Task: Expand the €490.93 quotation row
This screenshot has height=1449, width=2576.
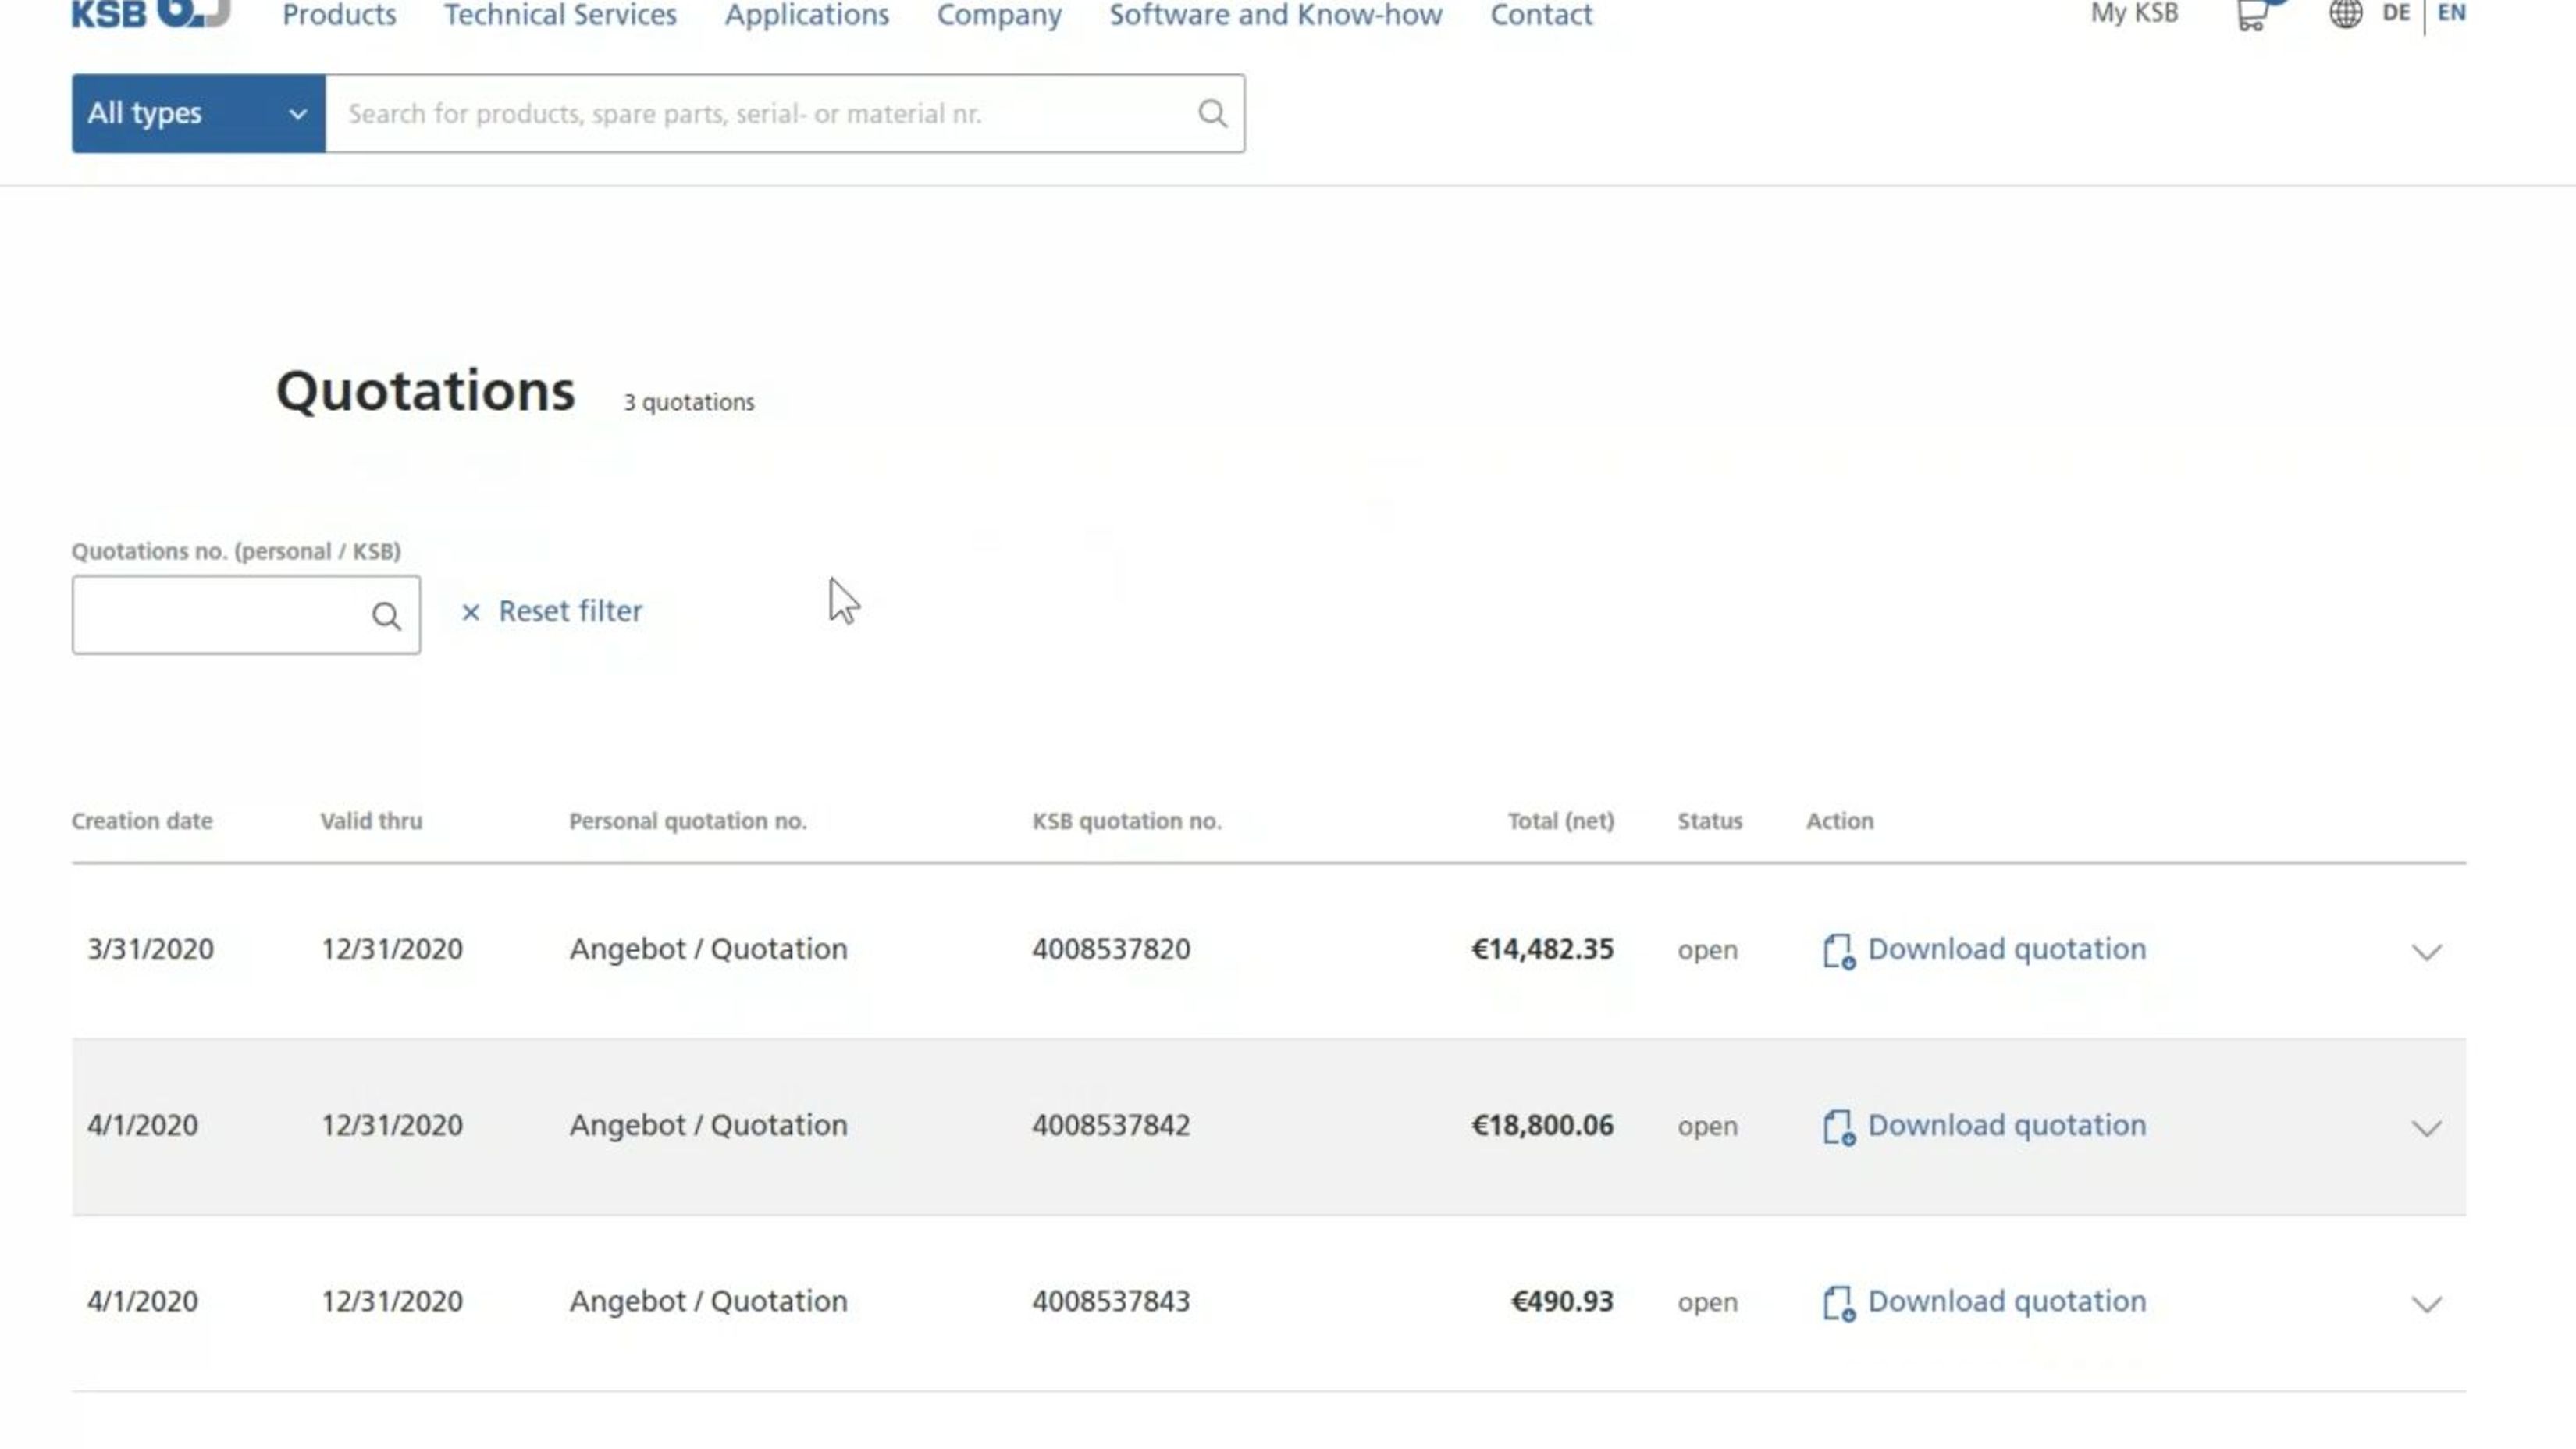Action: point(2426,1304)
